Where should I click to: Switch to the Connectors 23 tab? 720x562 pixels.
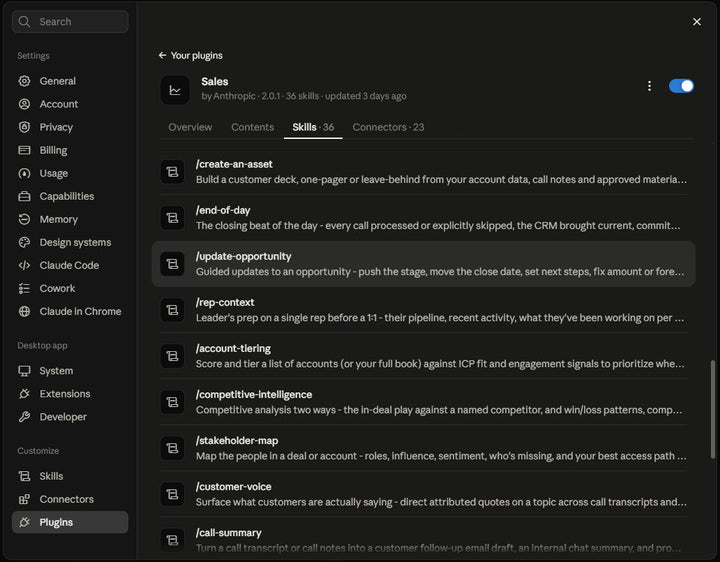coord(388,127)
